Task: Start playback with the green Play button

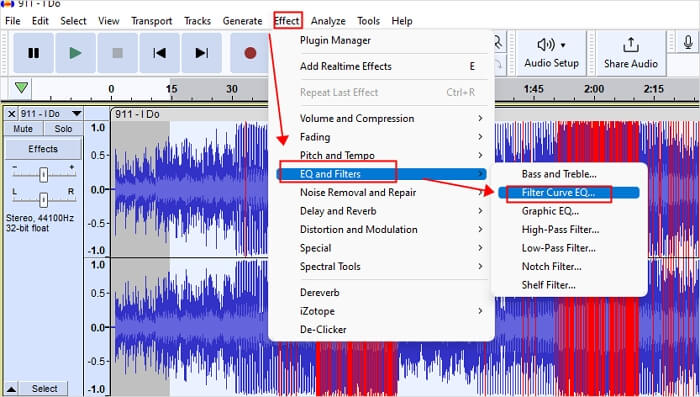Action: (x=75, y=53)
